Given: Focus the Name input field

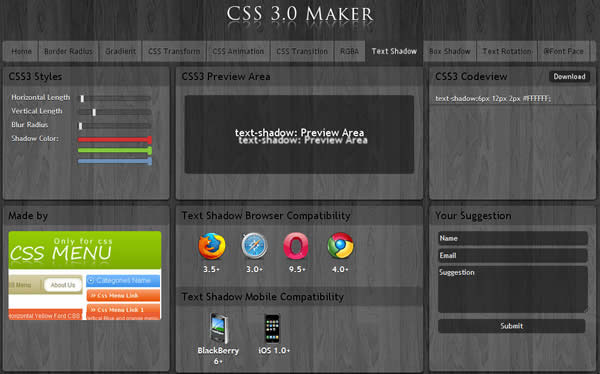Looking at the screenshot, I should (513, 238).
